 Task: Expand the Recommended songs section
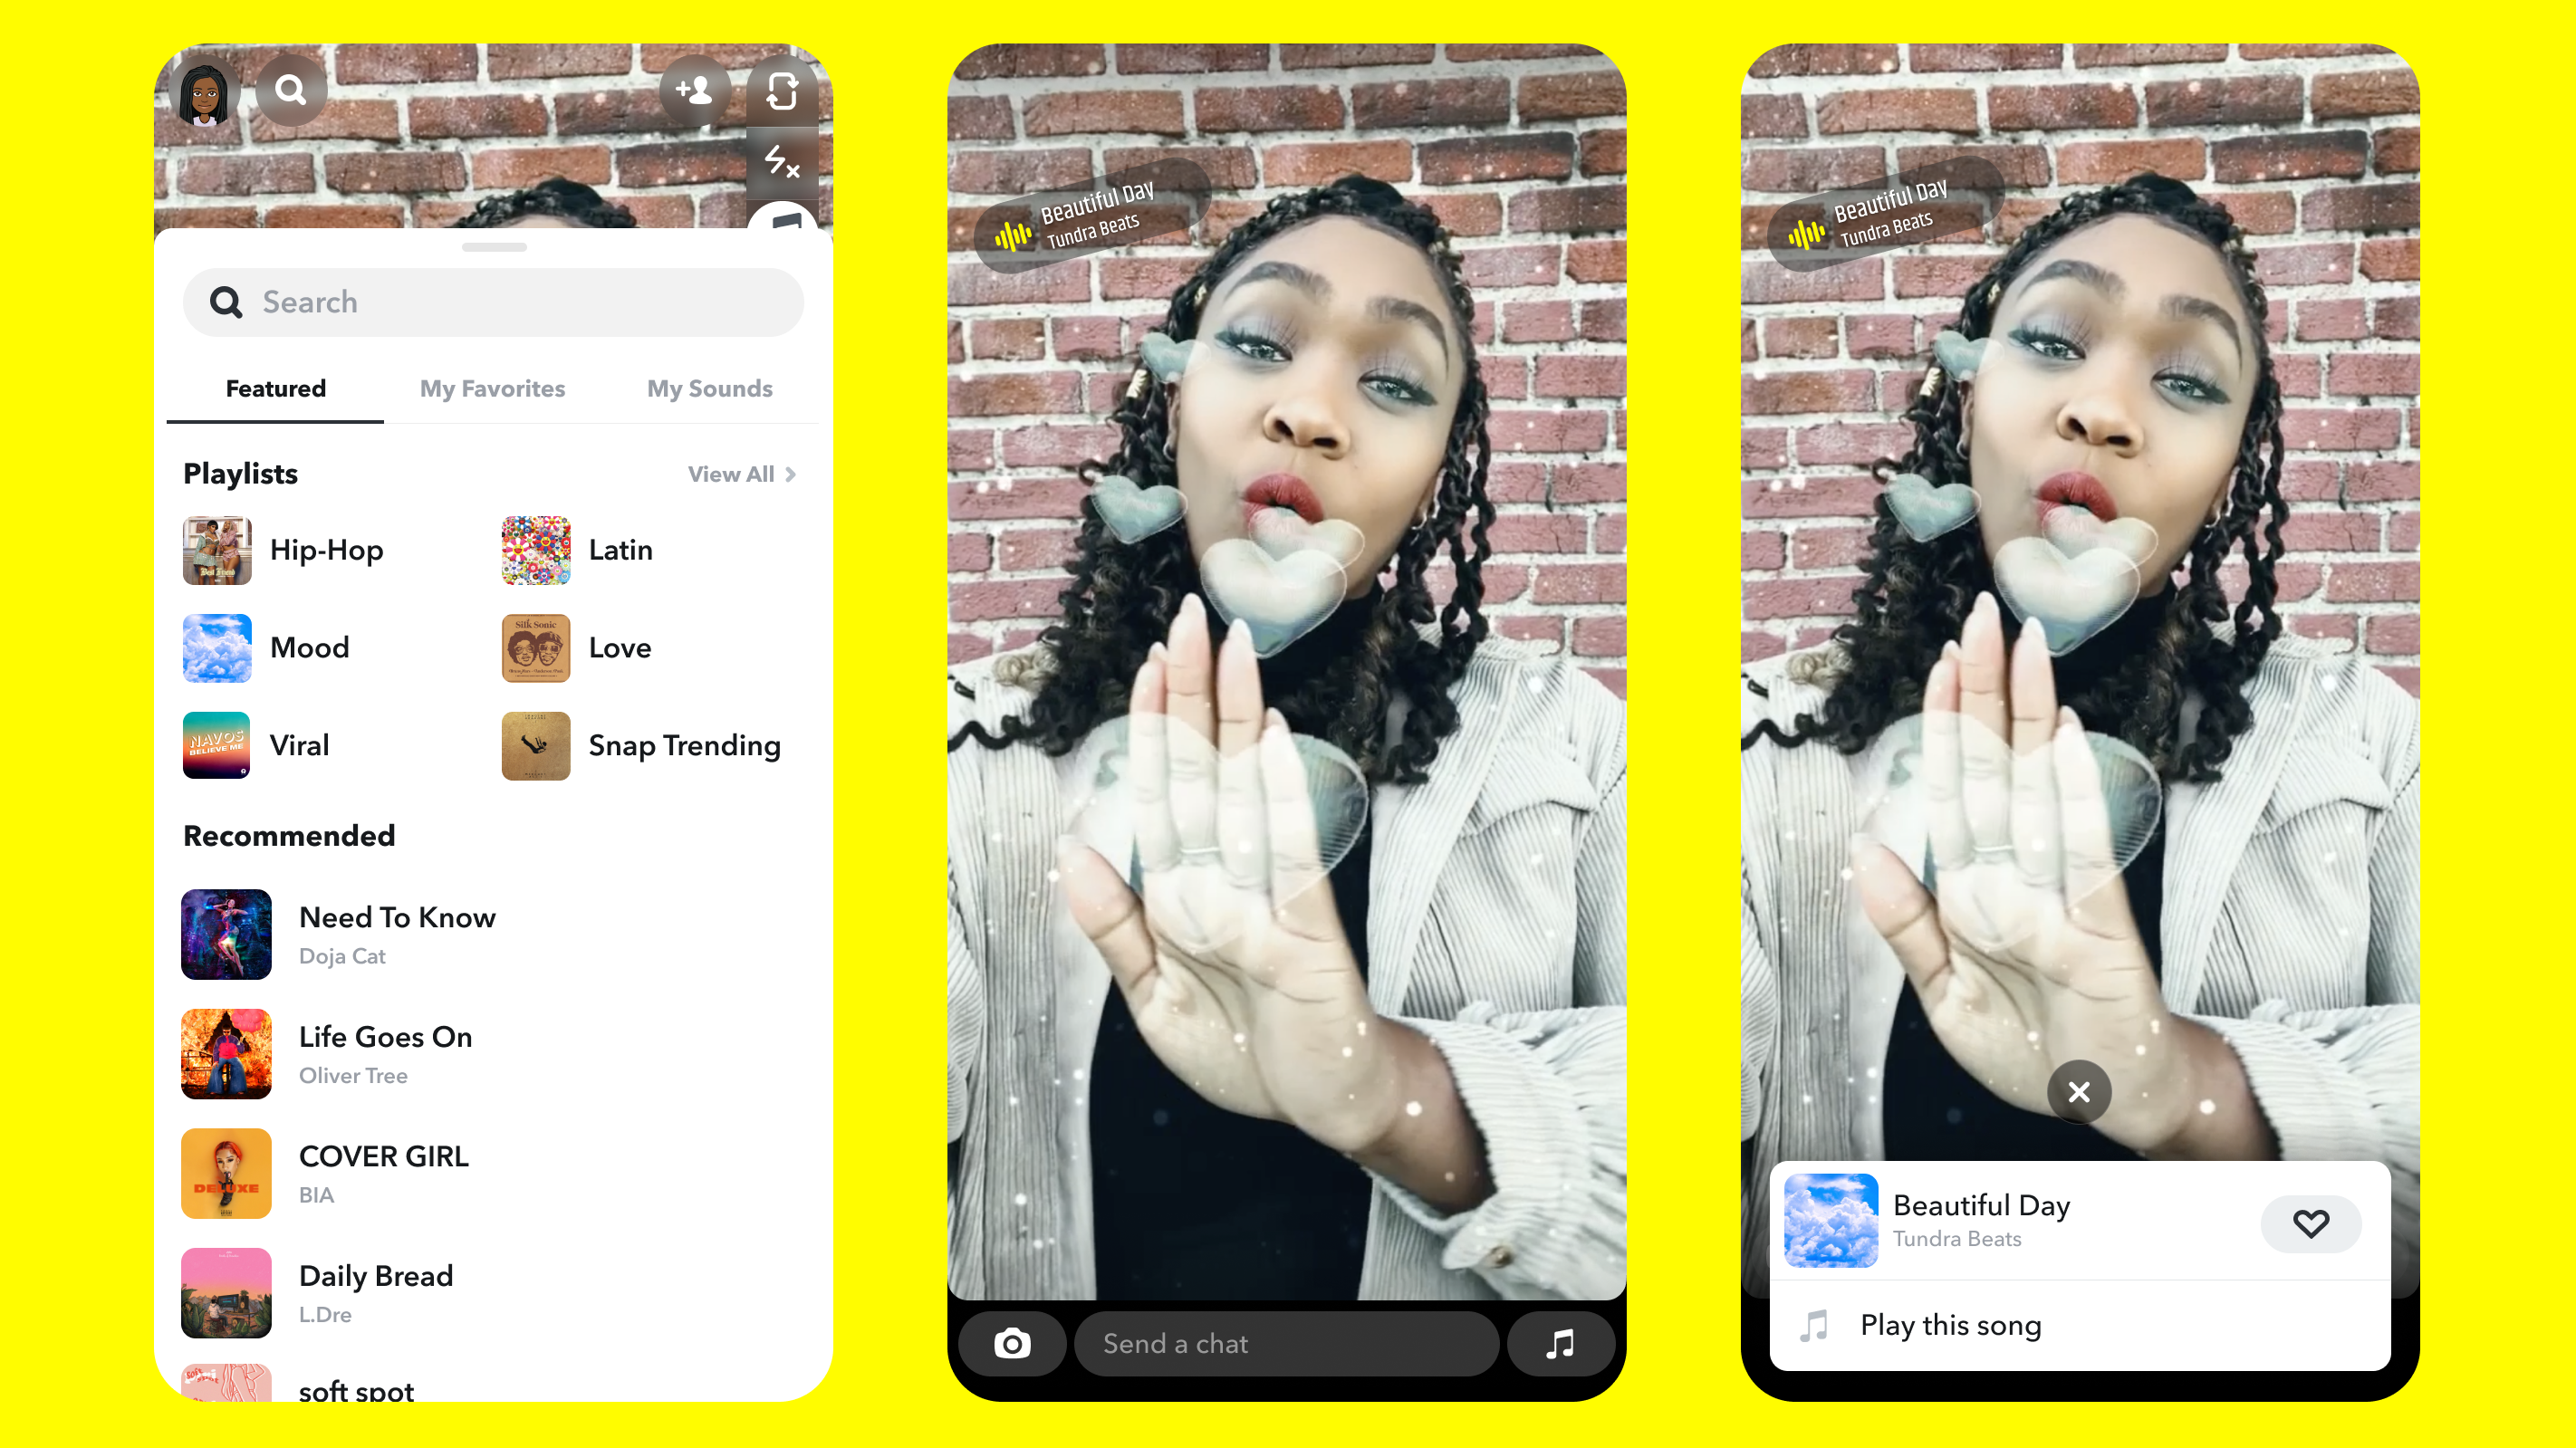[286, 835]
